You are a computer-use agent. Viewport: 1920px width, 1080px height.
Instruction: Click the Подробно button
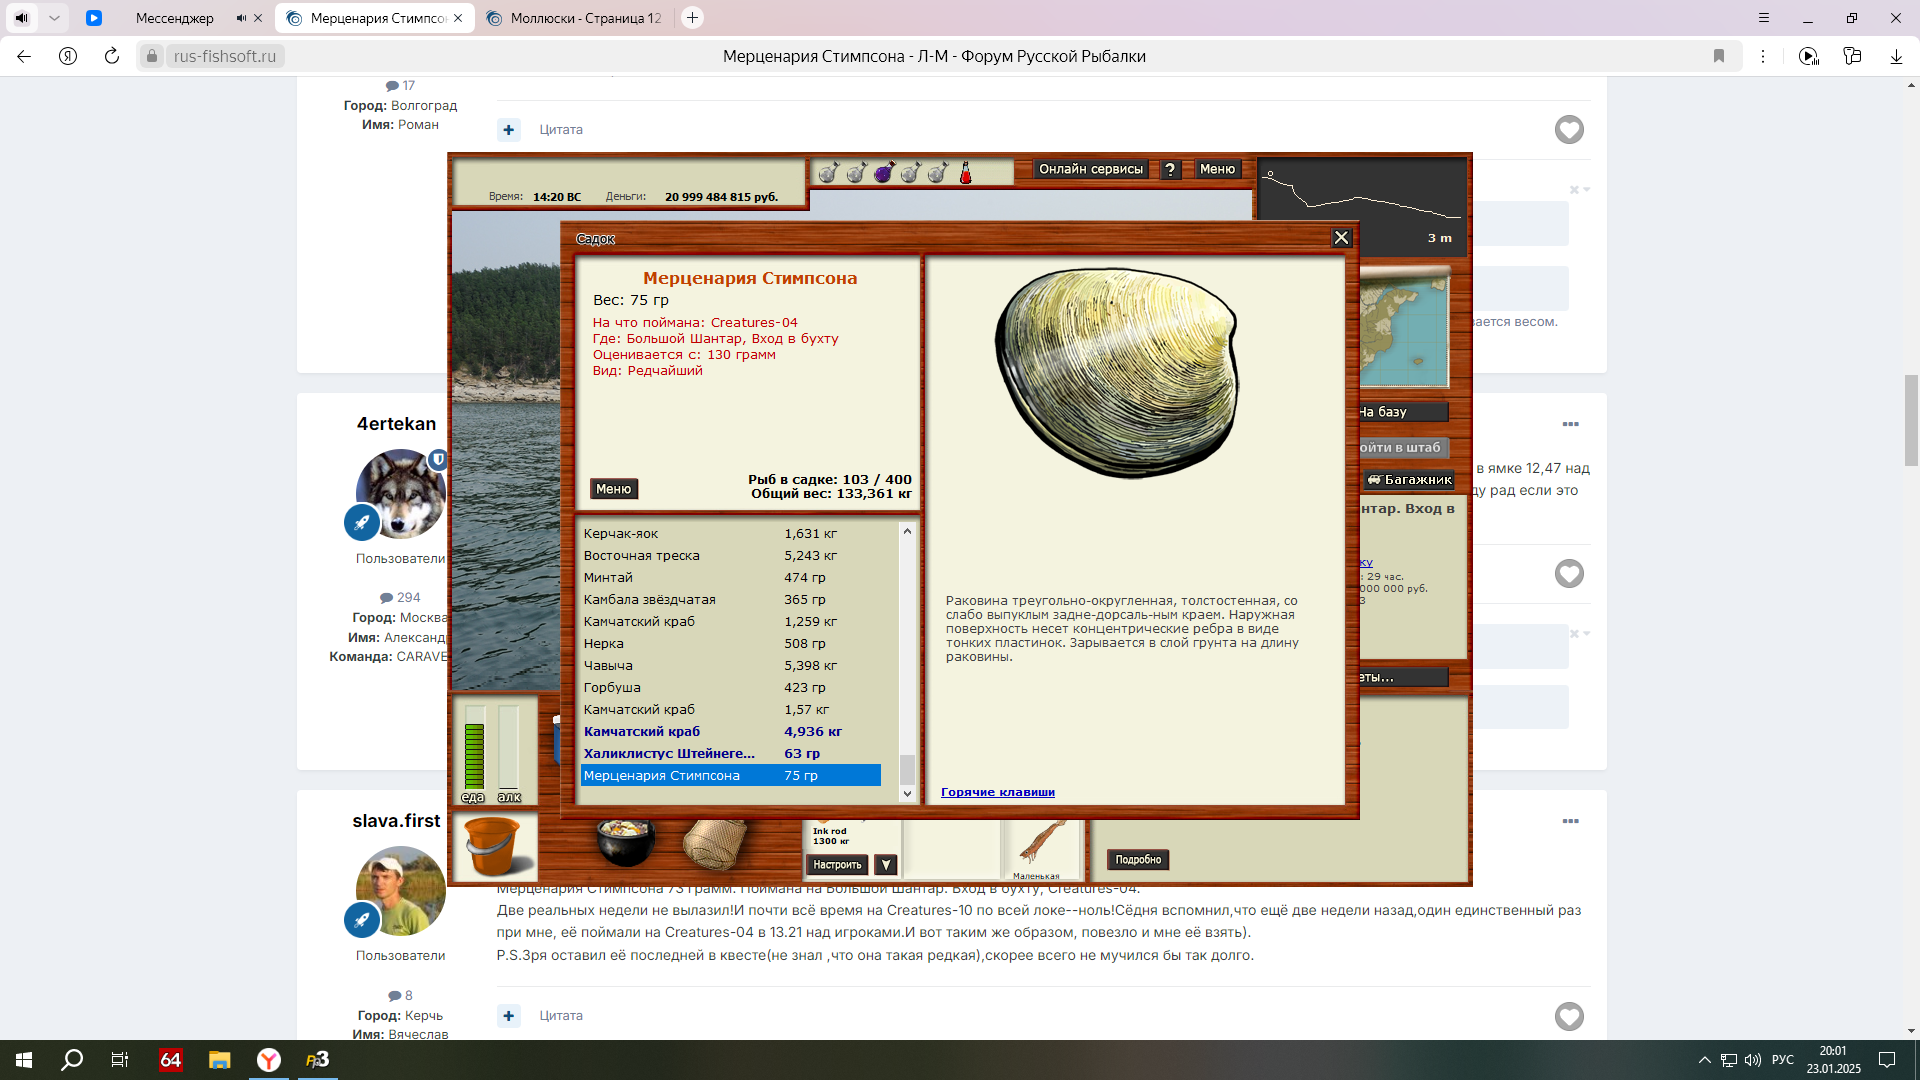pos(1138,860)
